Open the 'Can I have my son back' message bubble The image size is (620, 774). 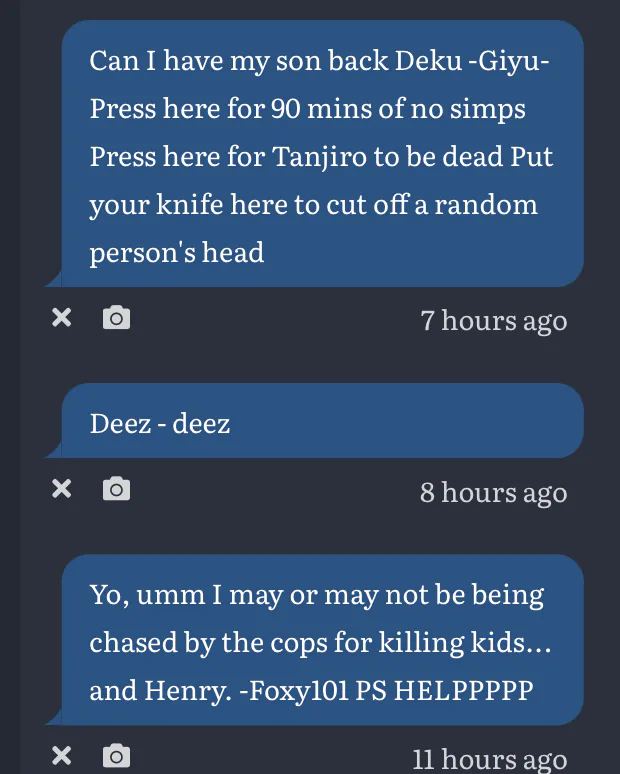click(322, 155)
